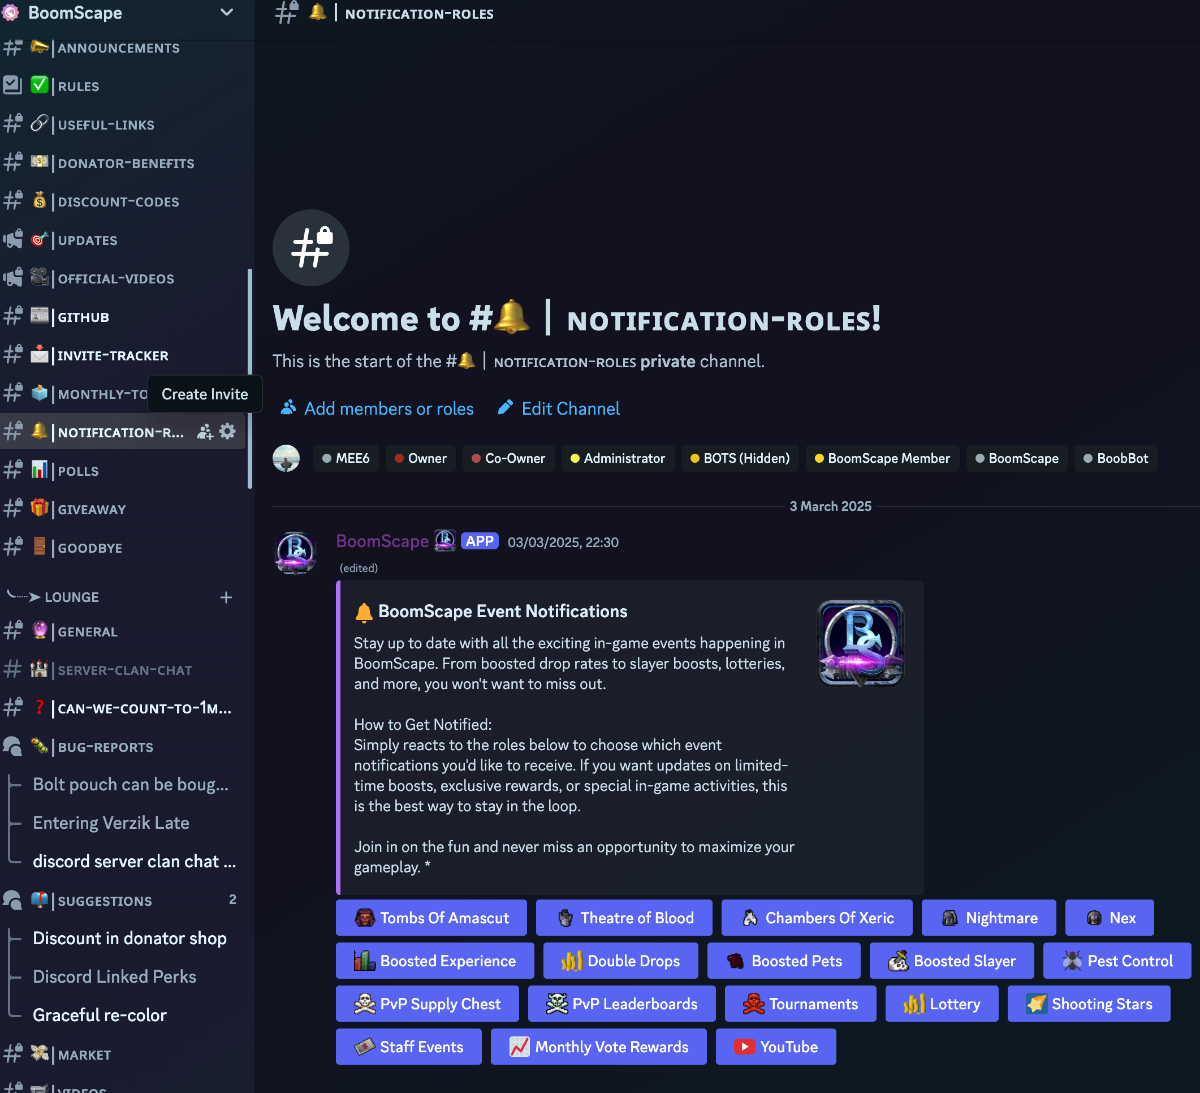1200x1093 pixels.
Task: Add a channel to the LOUNGE category
Action: [226, 597]
